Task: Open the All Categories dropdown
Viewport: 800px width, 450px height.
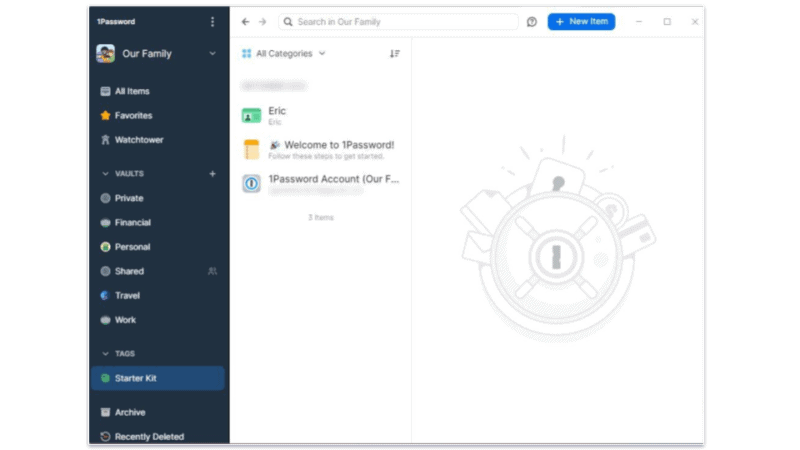Action: point(284,54)
